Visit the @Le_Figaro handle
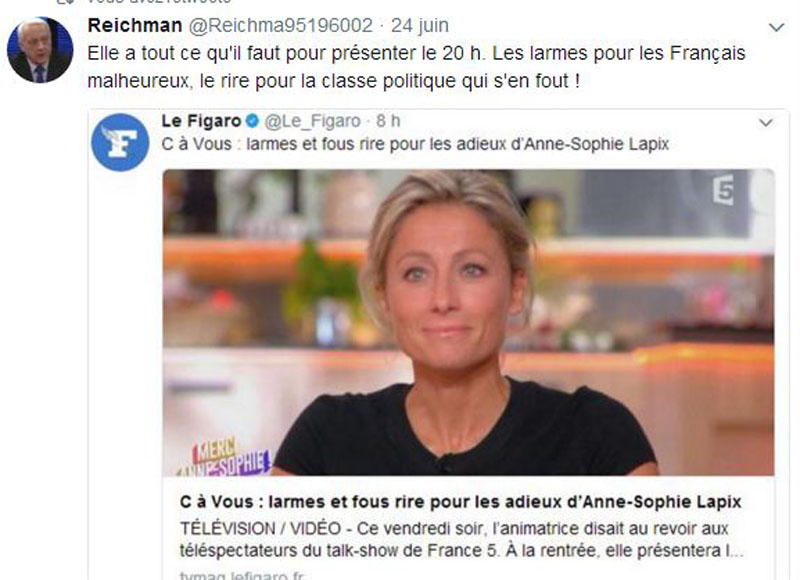Screen dimensions: 800x580 [313, 121]
